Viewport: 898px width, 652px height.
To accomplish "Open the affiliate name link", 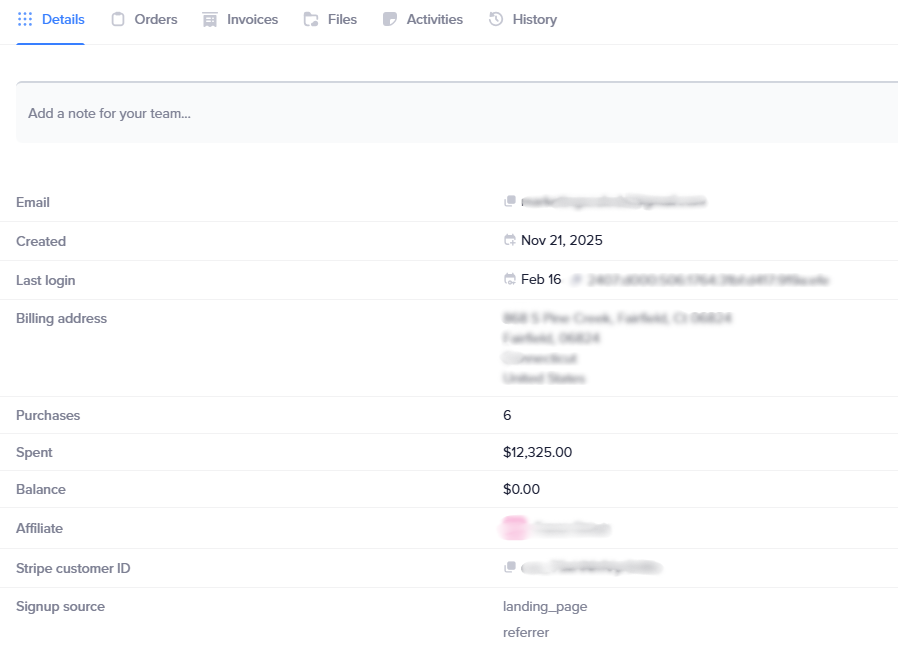I will click(571, 528).
